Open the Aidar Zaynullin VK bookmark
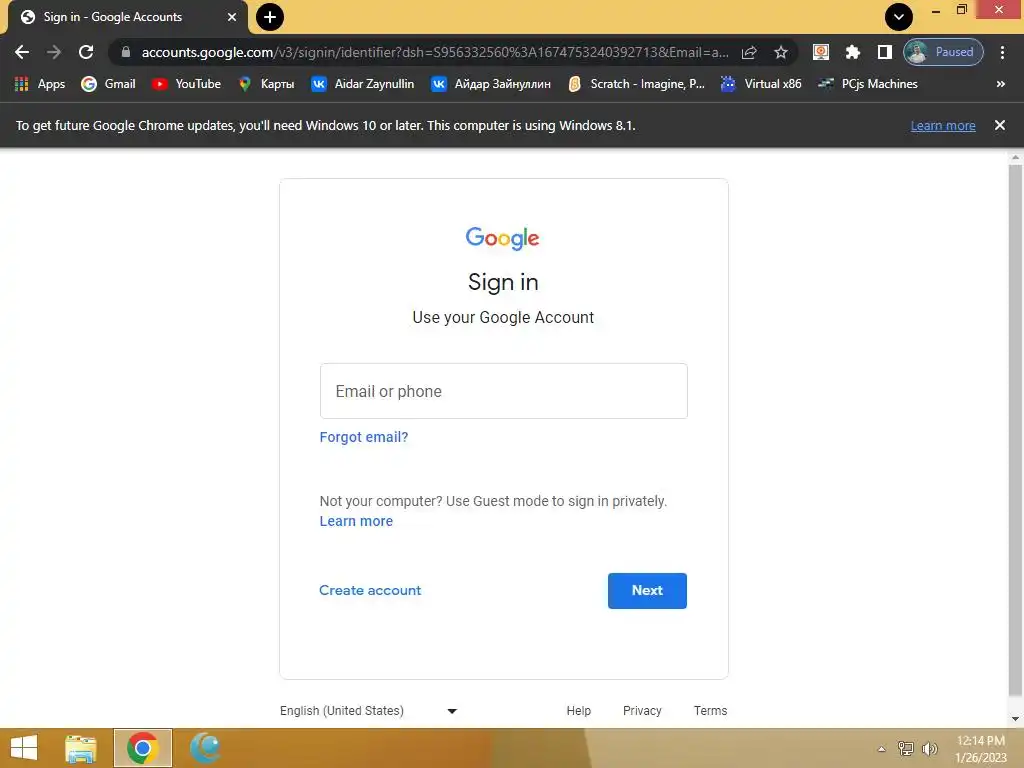Screen dimensions: 1024x768 pos(362,84)
